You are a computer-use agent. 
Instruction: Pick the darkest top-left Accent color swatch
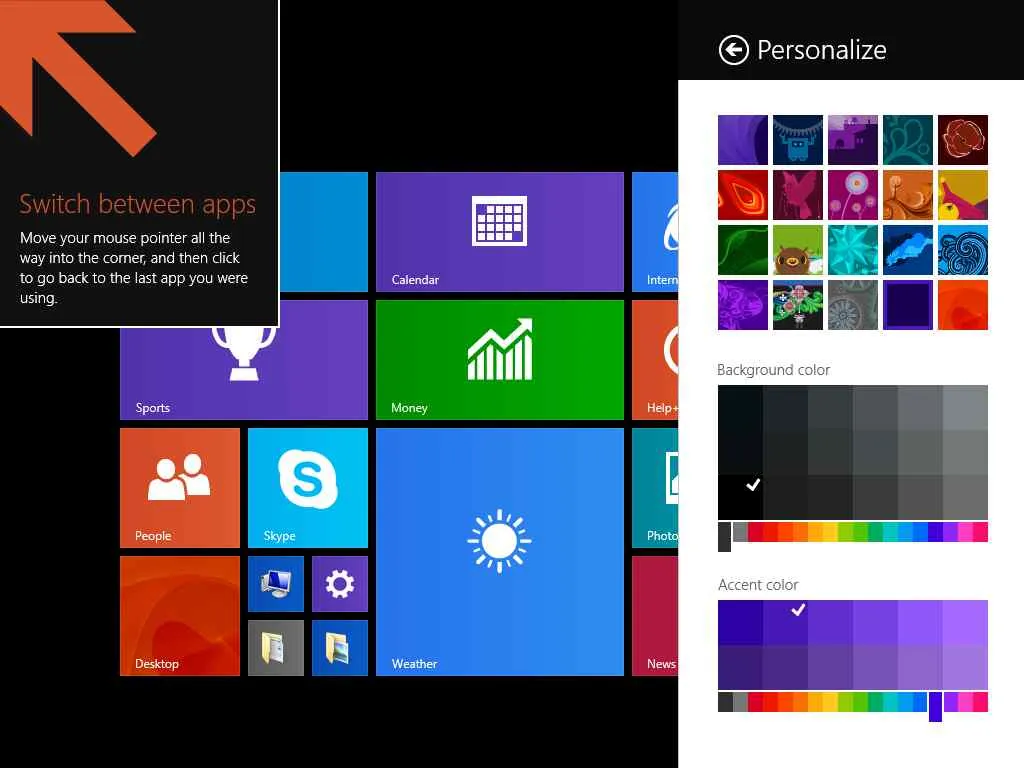741,622
